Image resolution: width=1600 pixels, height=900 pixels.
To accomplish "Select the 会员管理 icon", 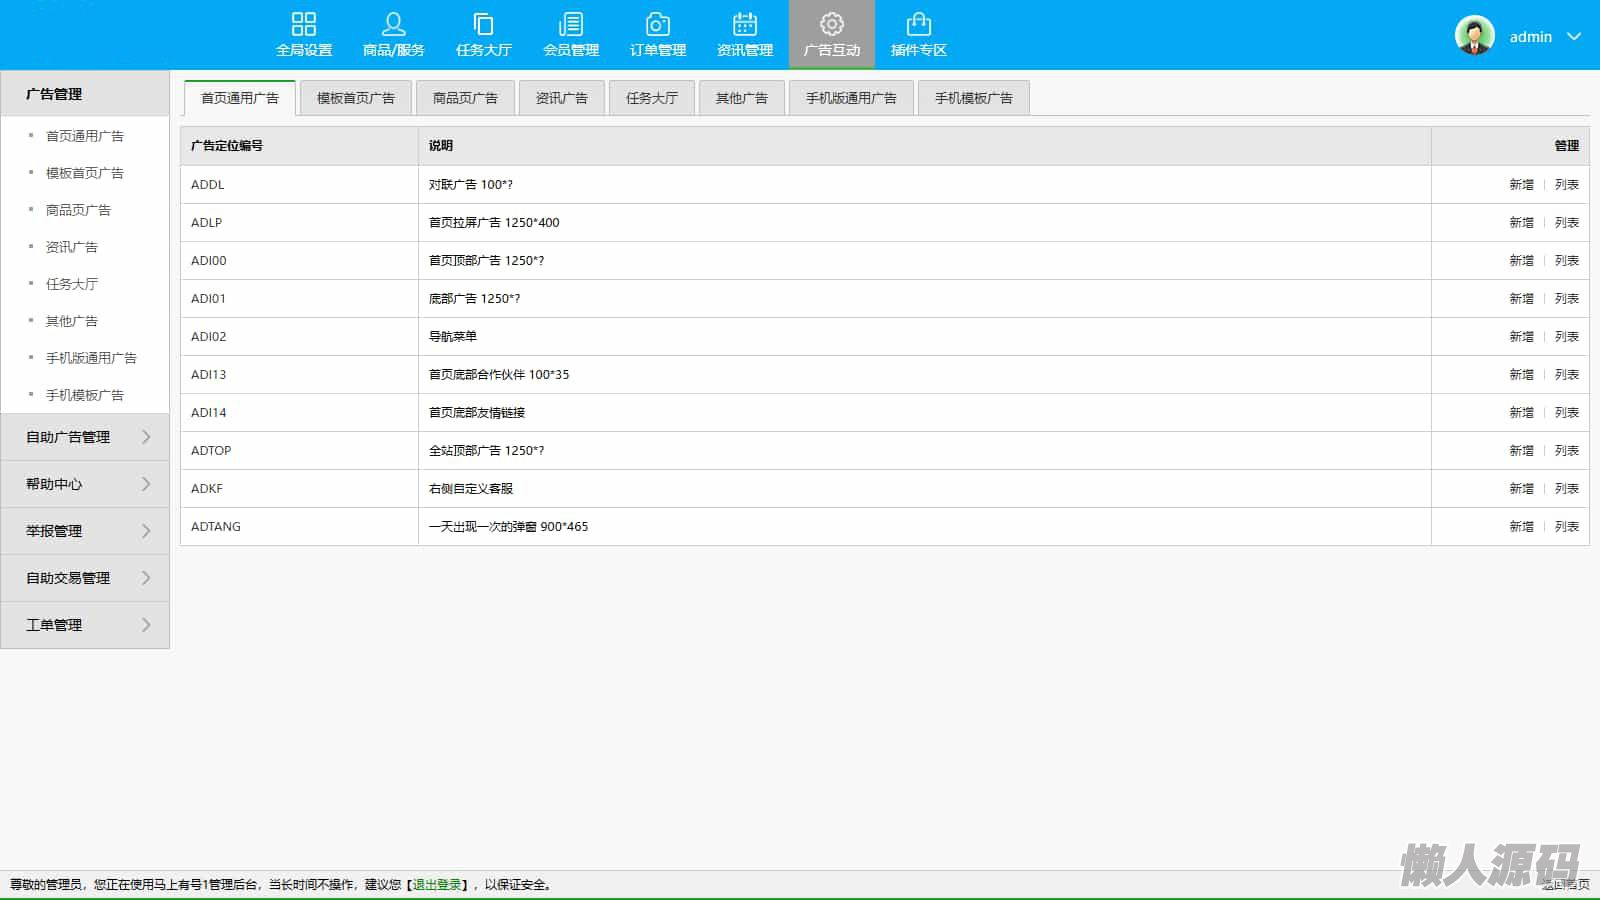I will [x=571, y=24].
